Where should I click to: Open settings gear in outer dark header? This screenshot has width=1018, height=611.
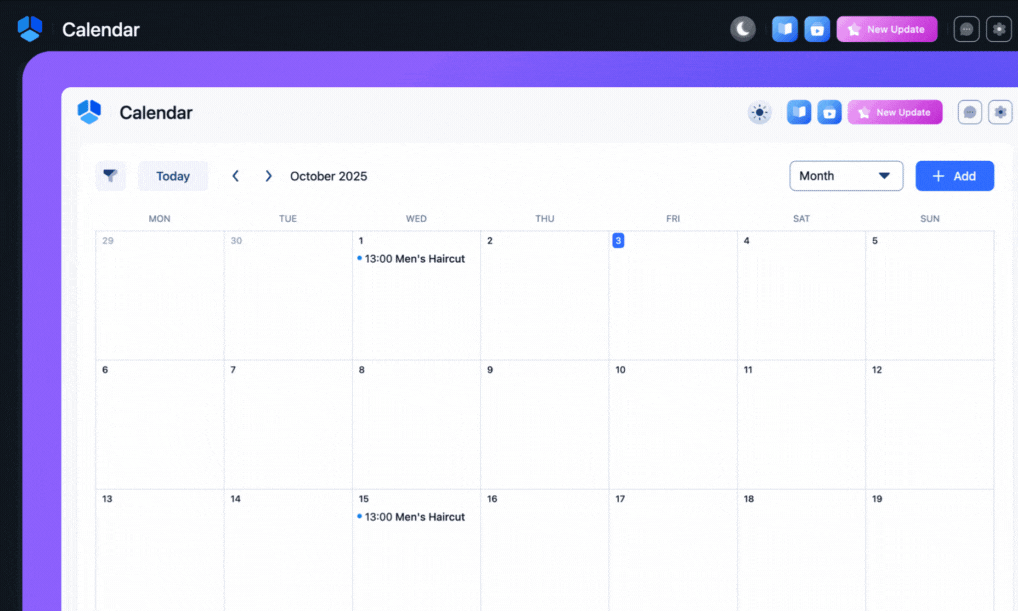coord(999,29)
